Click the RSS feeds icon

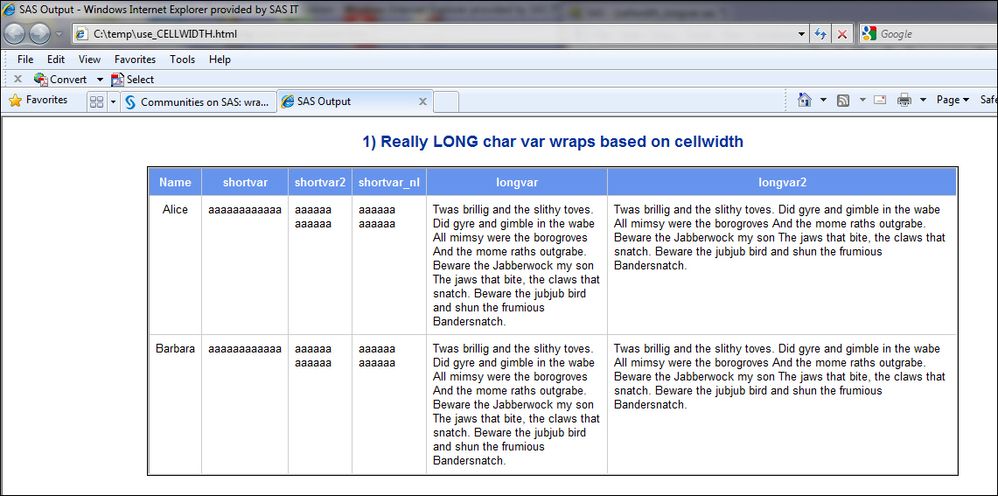point(843,100)
